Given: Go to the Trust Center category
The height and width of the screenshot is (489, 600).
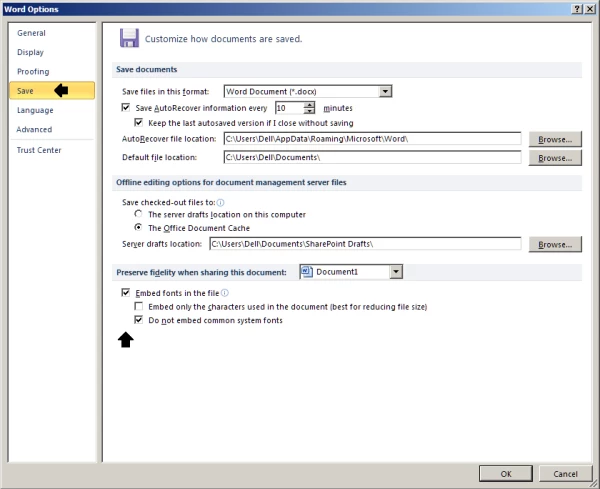Looking at the screenshot, I should (39, 150).
